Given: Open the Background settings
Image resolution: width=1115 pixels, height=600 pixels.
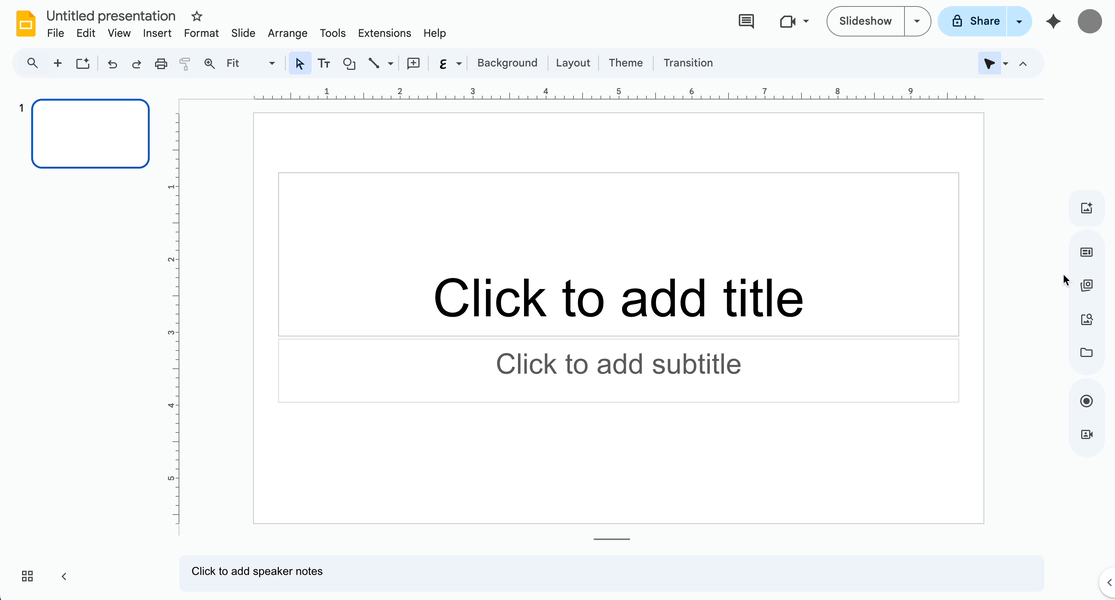Looking at the screenshot, I should click(507, 62).
